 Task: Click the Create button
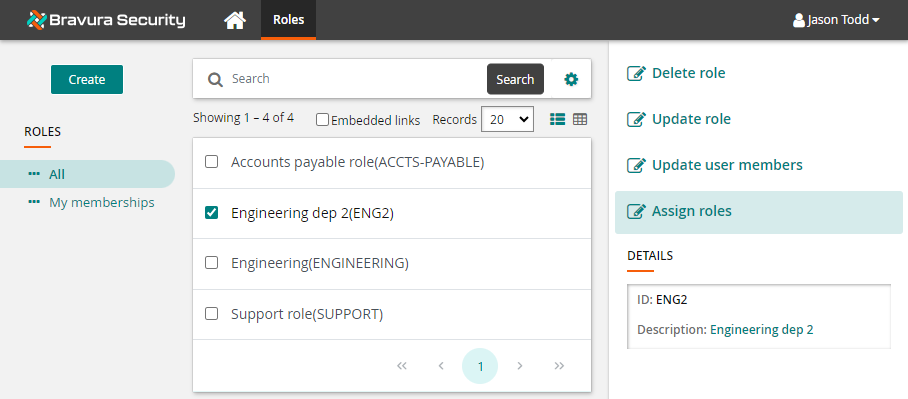(x=87, y=79)
